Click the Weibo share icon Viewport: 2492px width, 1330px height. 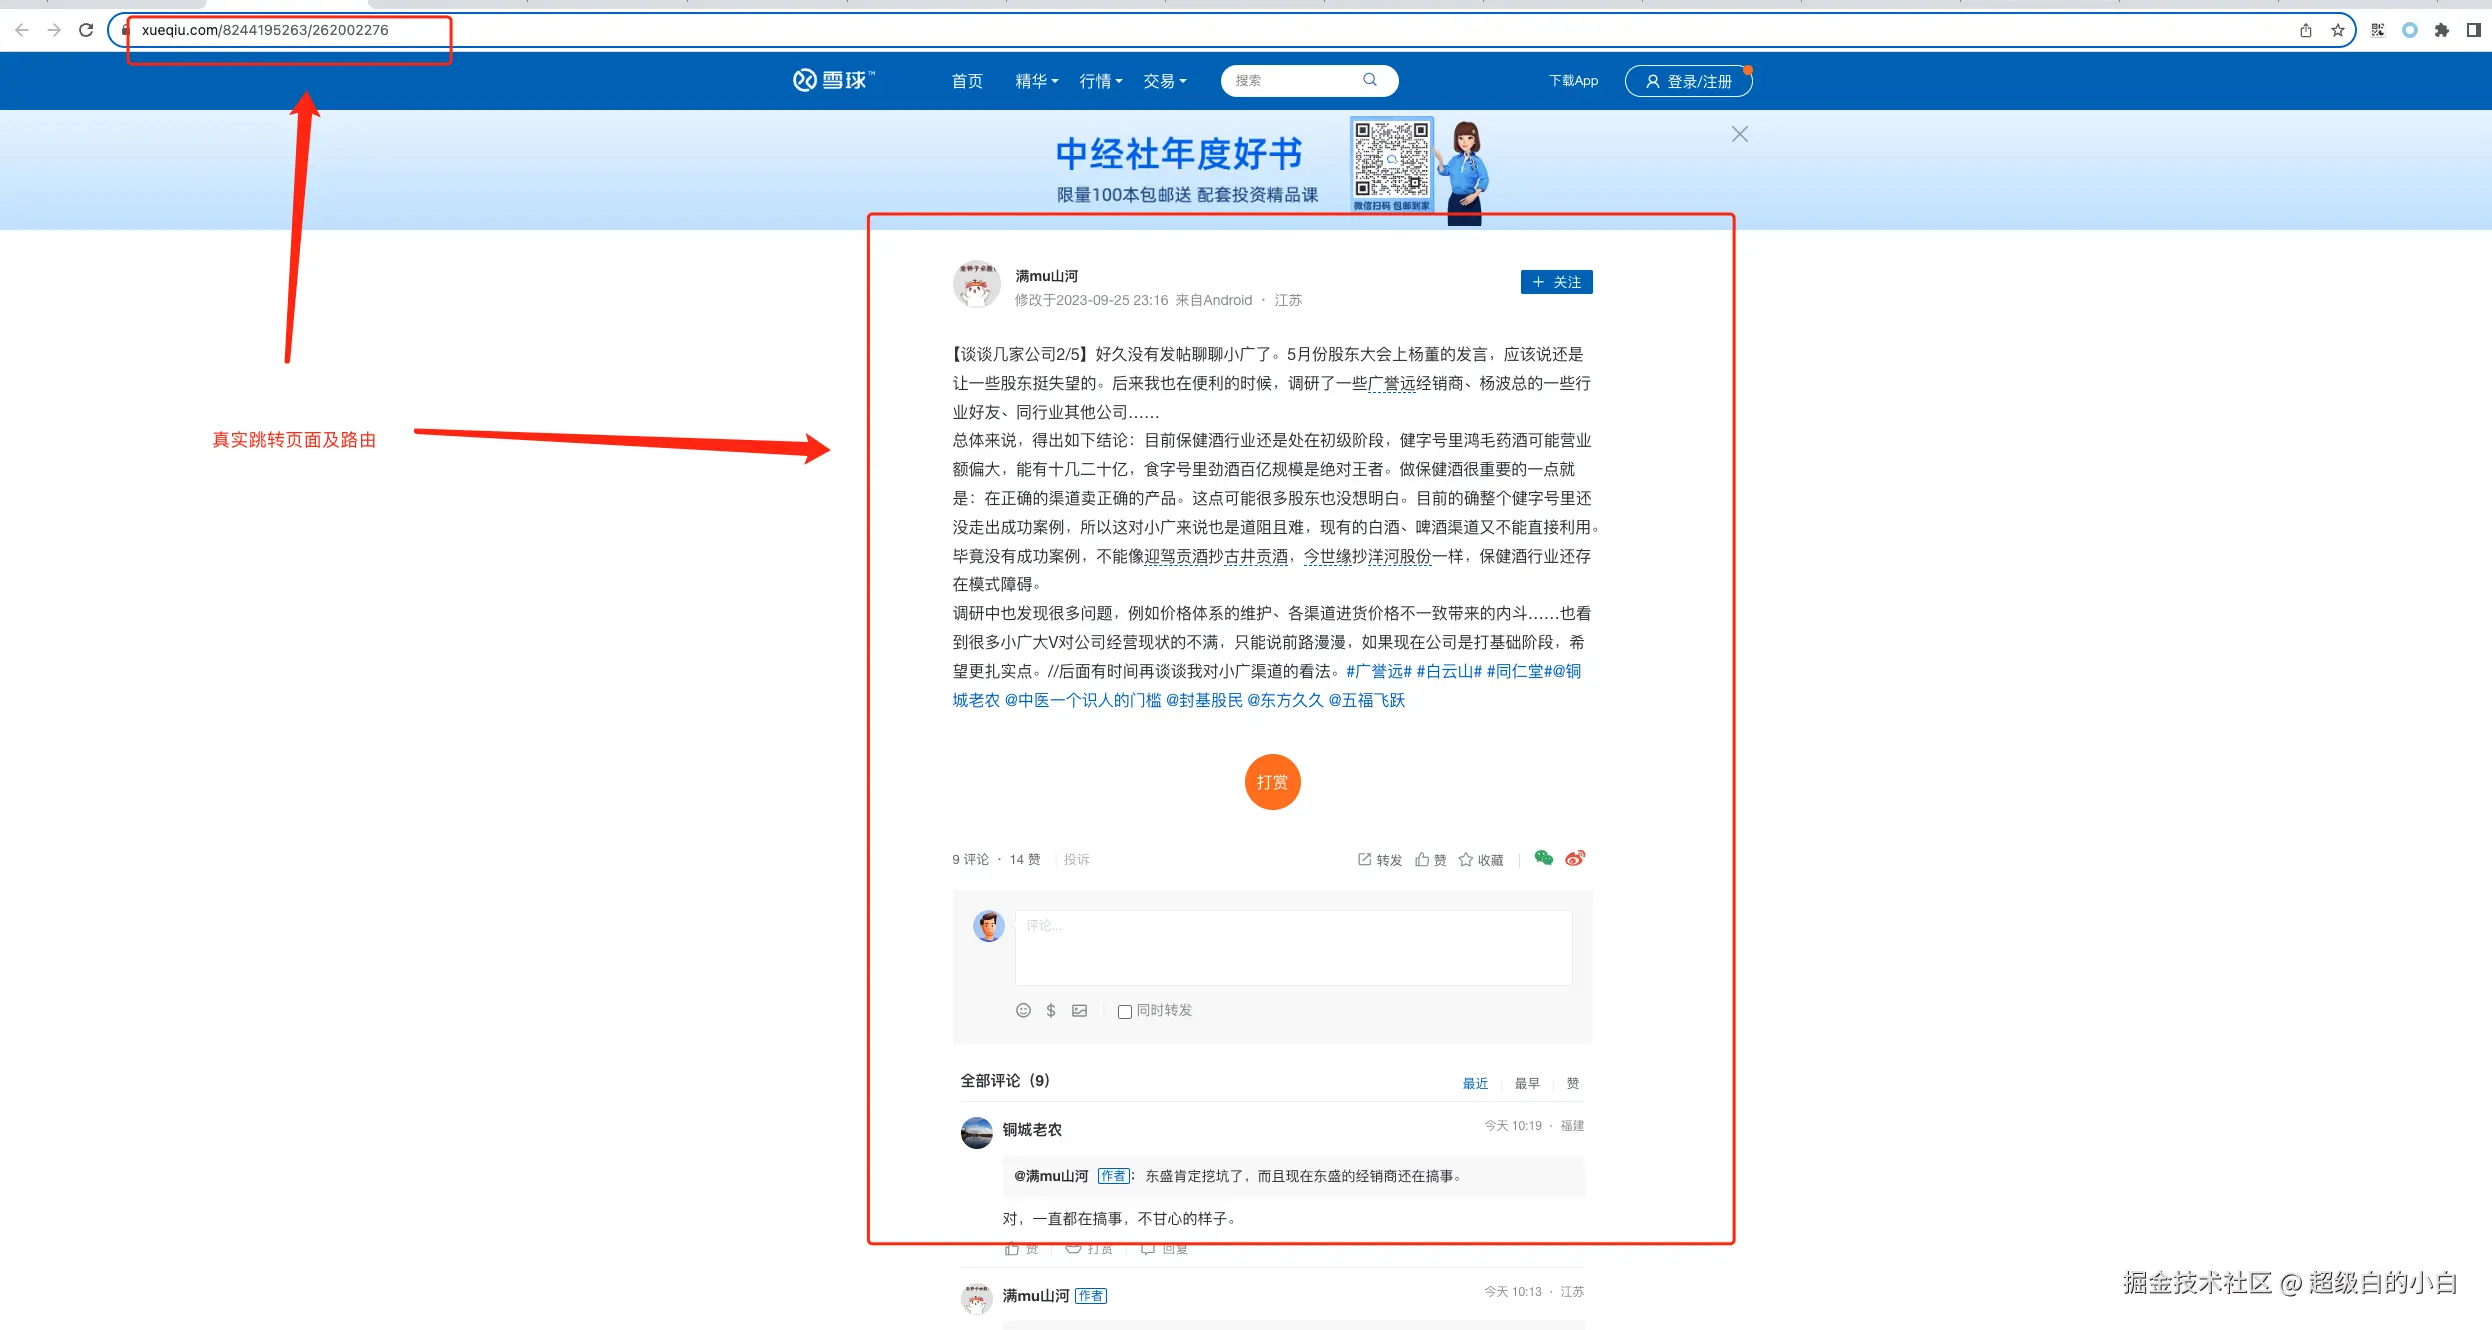pos(1575,858)
